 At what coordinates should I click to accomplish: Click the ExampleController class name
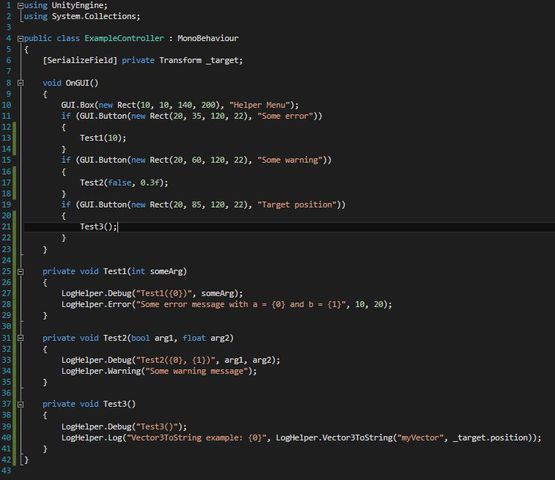click(124, 38)
